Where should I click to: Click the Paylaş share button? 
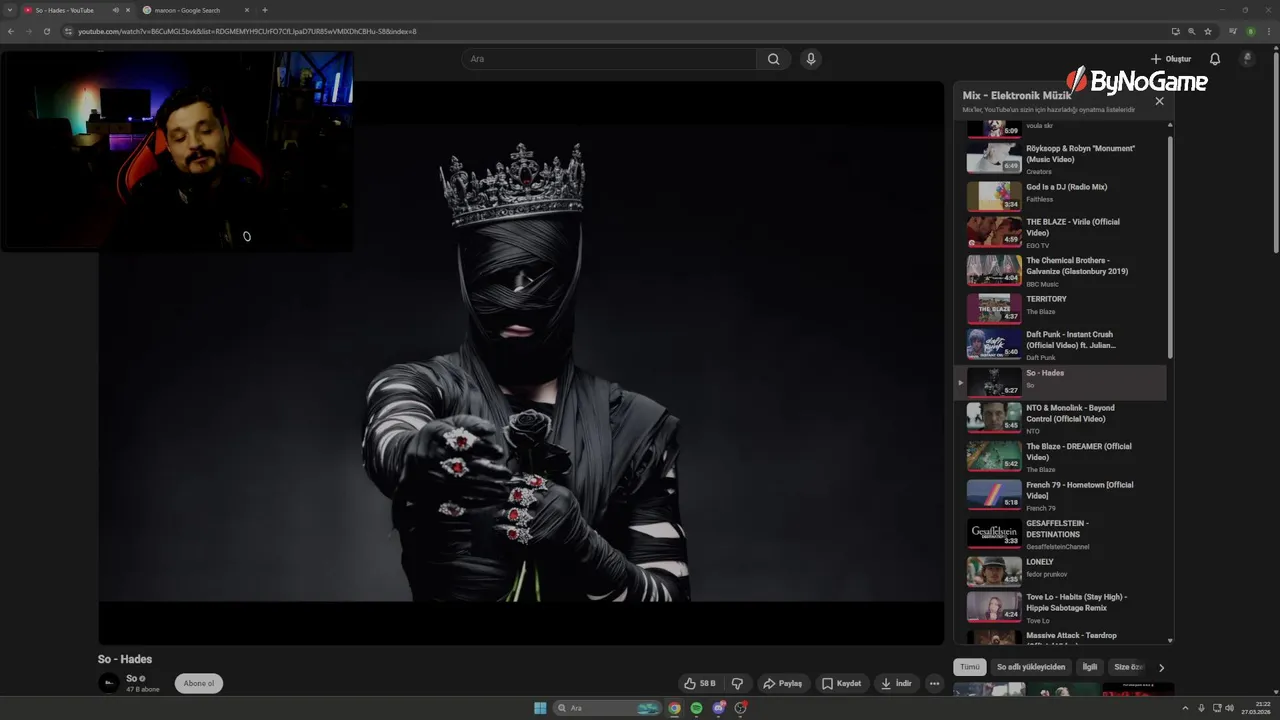(x=783, y=684)
